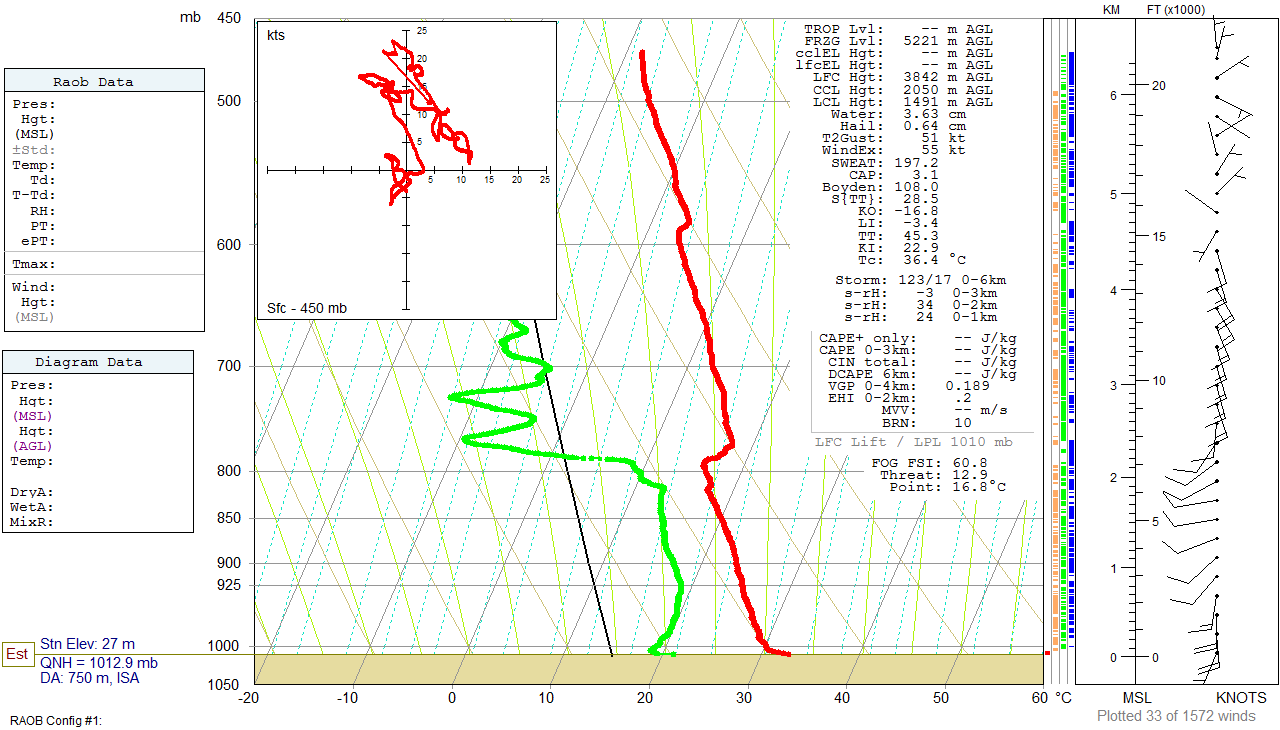Click the QNH = 1012.9 mb readout

tap(99, 662)
